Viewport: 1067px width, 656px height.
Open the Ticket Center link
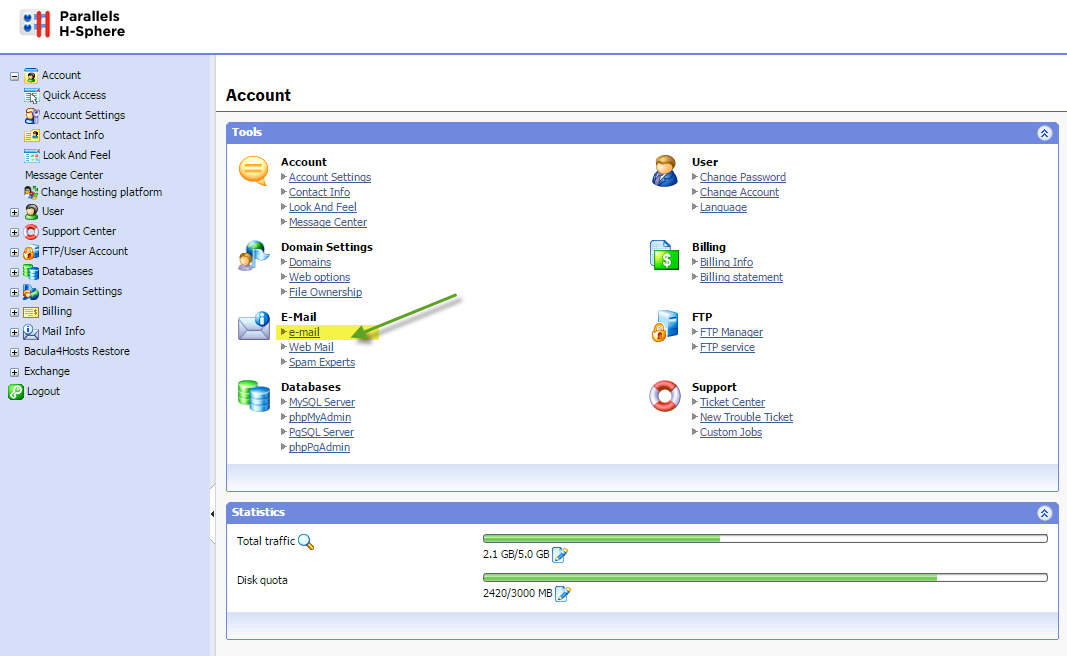click(x=732, y=402)
